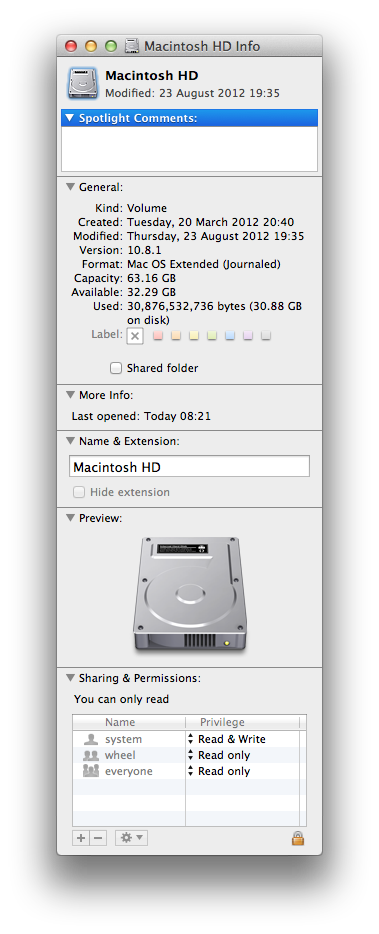Apply the yellow label color
379x934 pixels.
click(194, 335)
